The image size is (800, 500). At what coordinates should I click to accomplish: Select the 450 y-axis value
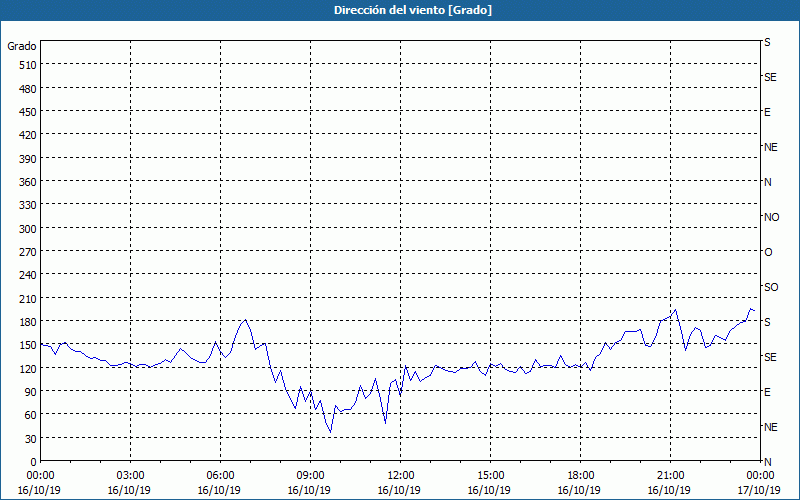pyautogui.click(x=28, y=112)
